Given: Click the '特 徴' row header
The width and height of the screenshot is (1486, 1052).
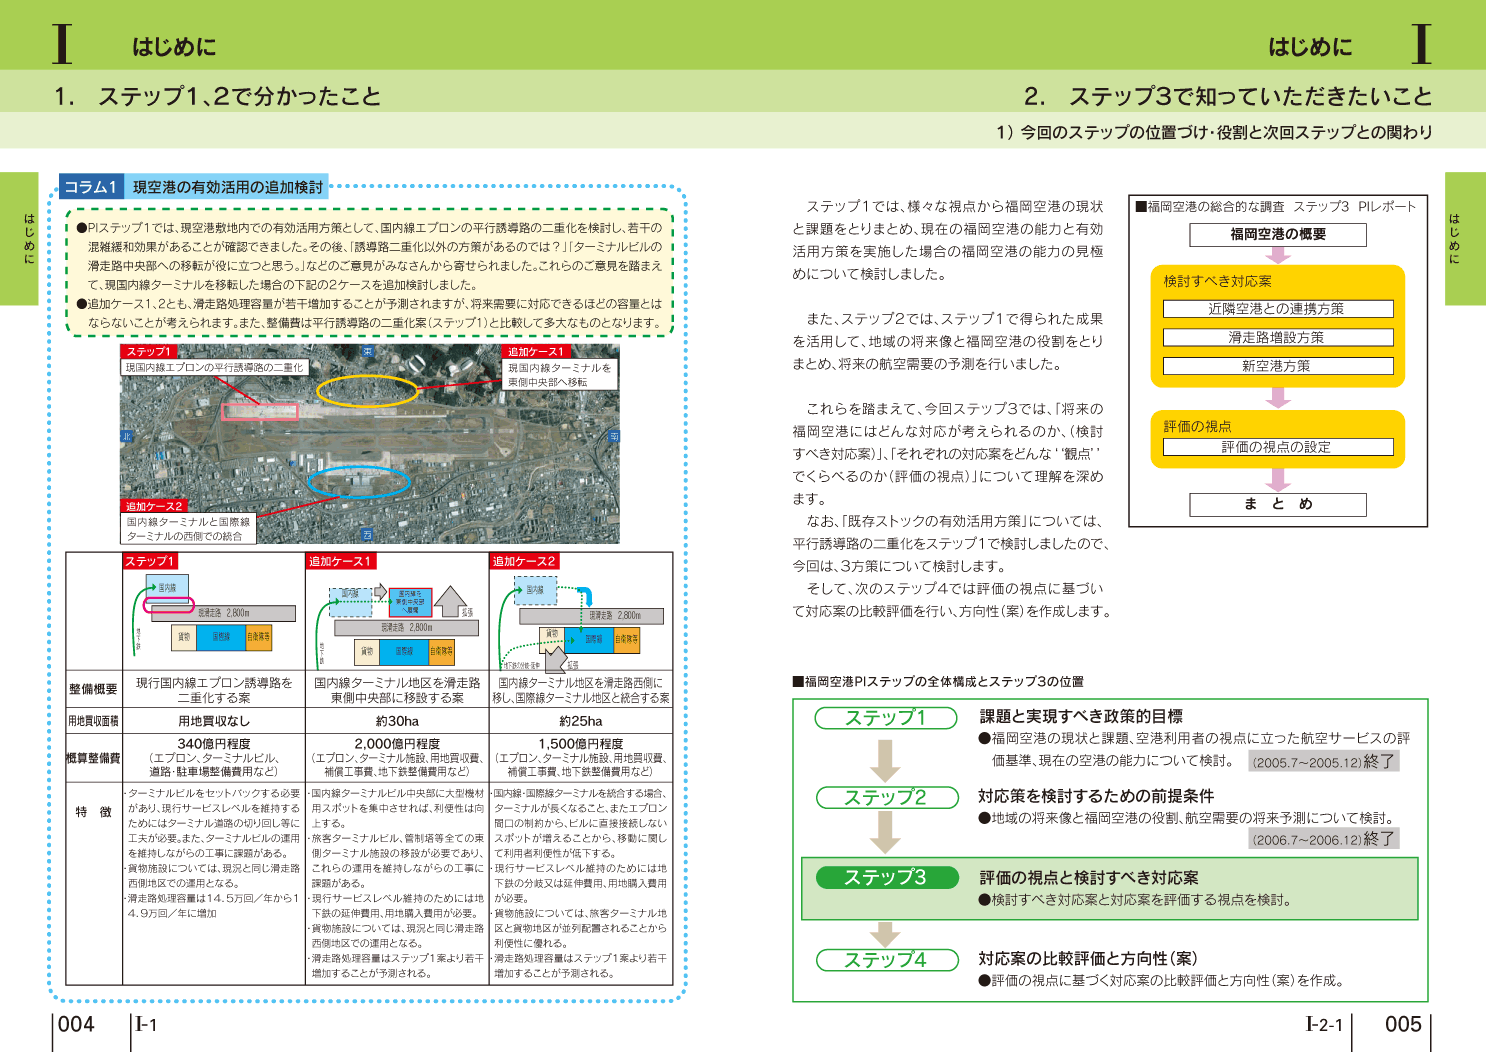Looking at the screenshot, I should click(x=93, y=812).
